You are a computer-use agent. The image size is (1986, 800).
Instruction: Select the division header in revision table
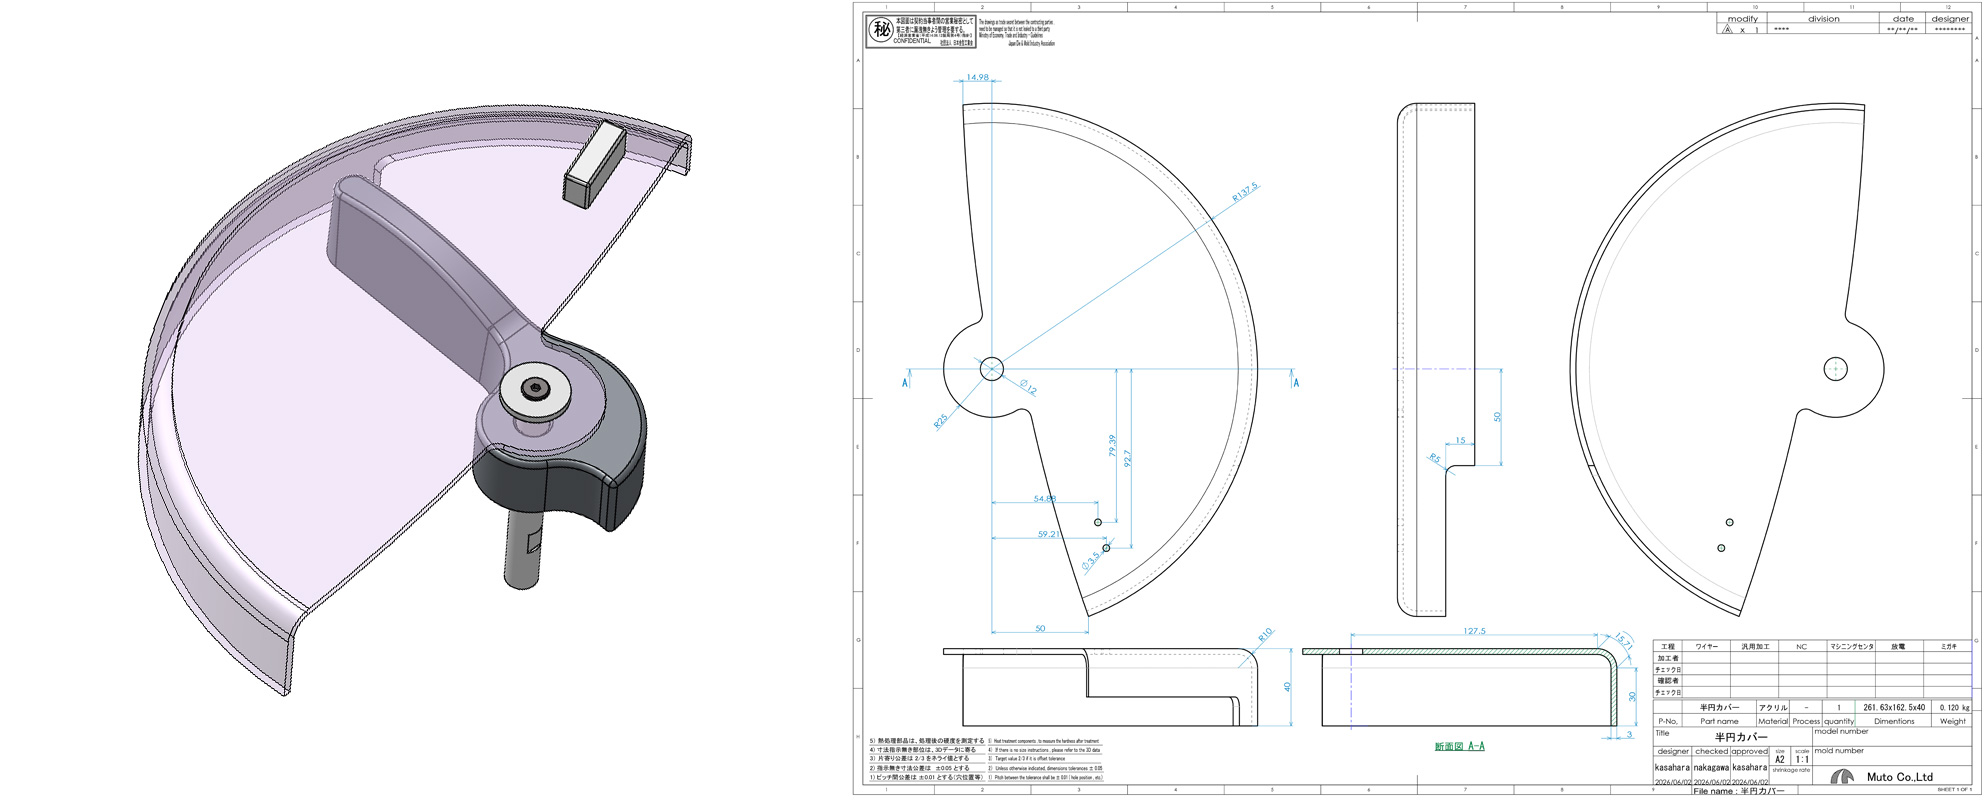coord(1823,19)
